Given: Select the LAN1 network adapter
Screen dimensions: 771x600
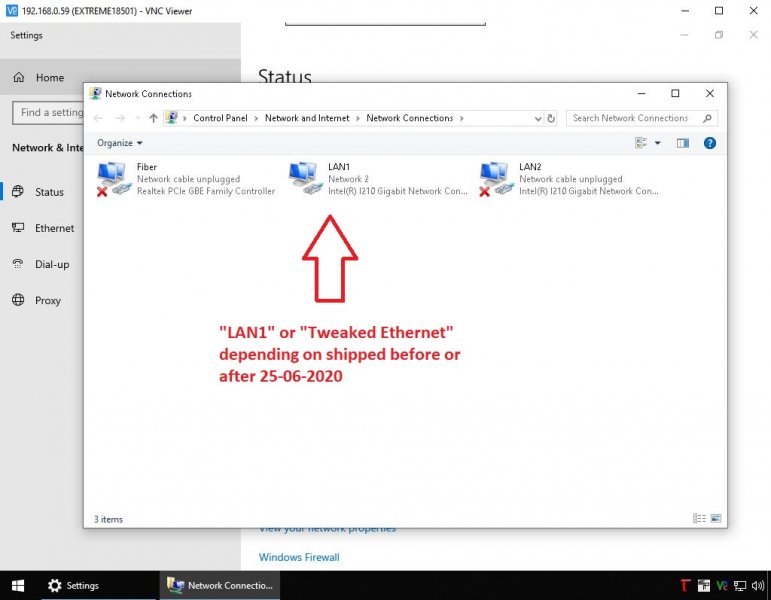Looking at the screenshot, I should point(305,179).
